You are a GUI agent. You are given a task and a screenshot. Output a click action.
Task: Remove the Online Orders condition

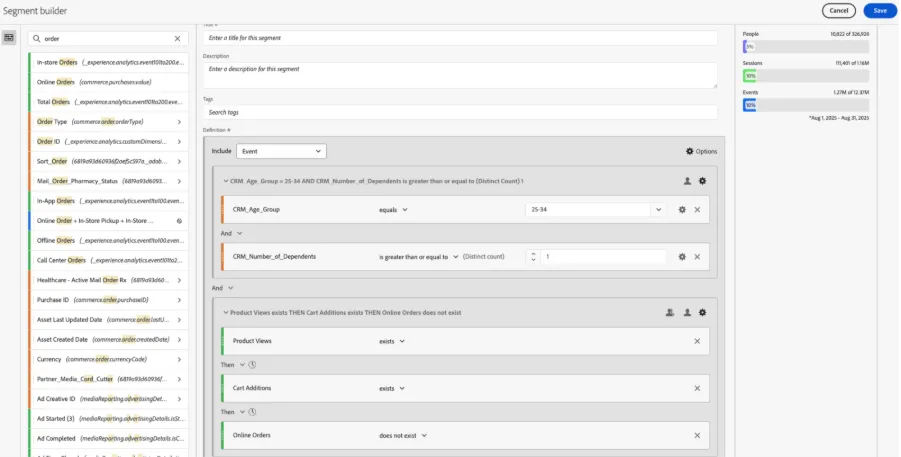click(x=697, y=435)
